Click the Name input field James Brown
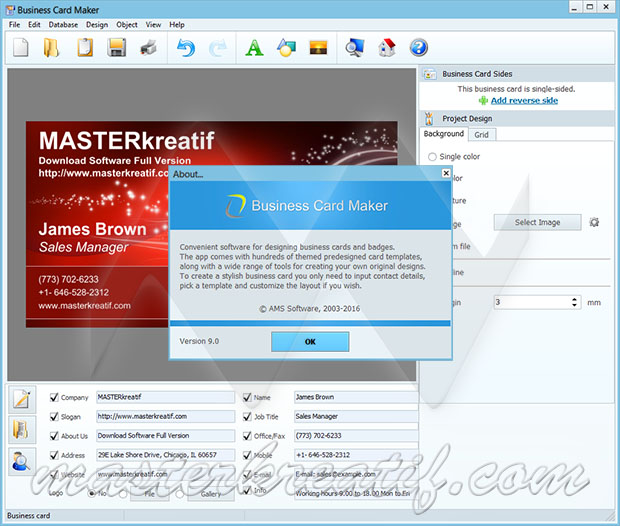 tap(356, 397)
